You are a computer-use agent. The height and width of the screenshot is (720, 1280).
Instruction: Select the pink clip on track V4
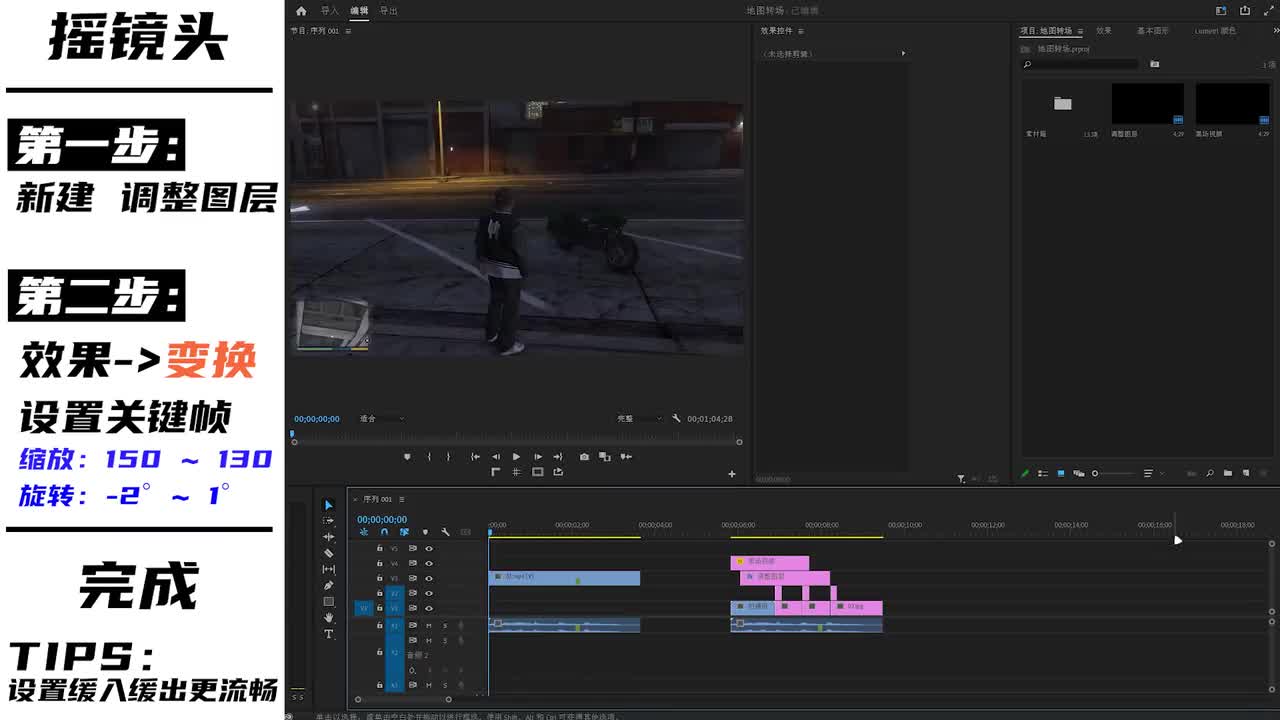tap(770, 563)
